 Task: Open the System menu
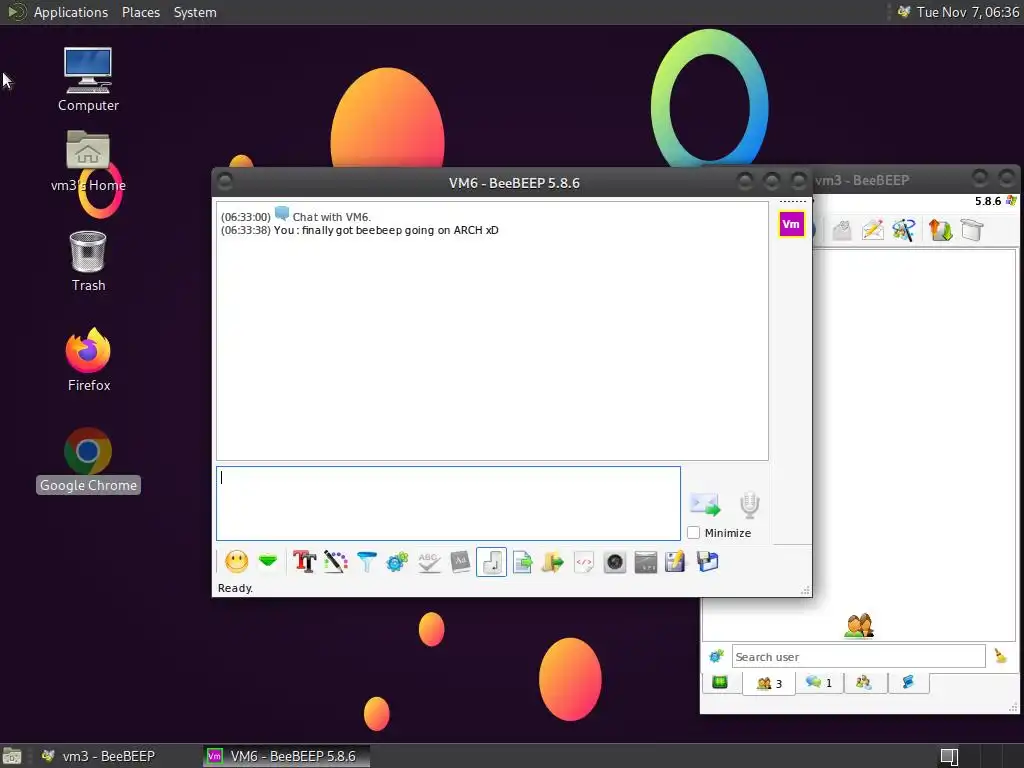pyautogui.click(x=195, y=12)
